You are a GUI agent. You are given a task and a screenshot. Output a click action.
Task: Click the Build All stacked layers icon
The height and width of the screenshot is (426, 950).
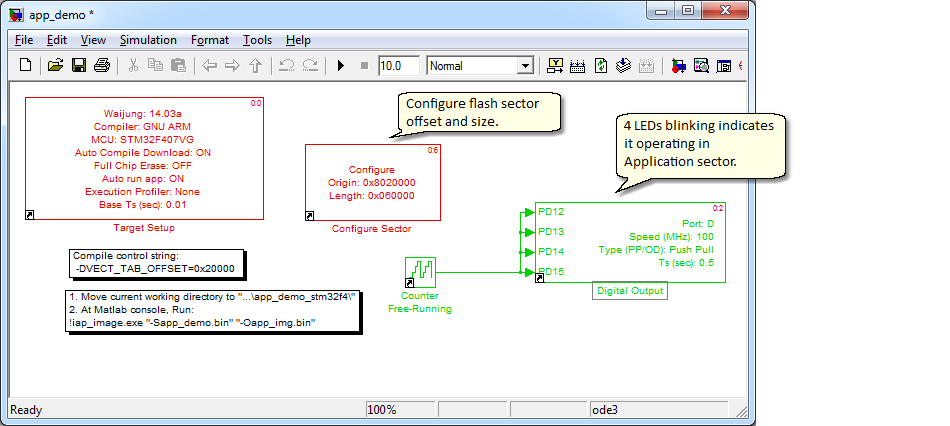click(623, 65)
